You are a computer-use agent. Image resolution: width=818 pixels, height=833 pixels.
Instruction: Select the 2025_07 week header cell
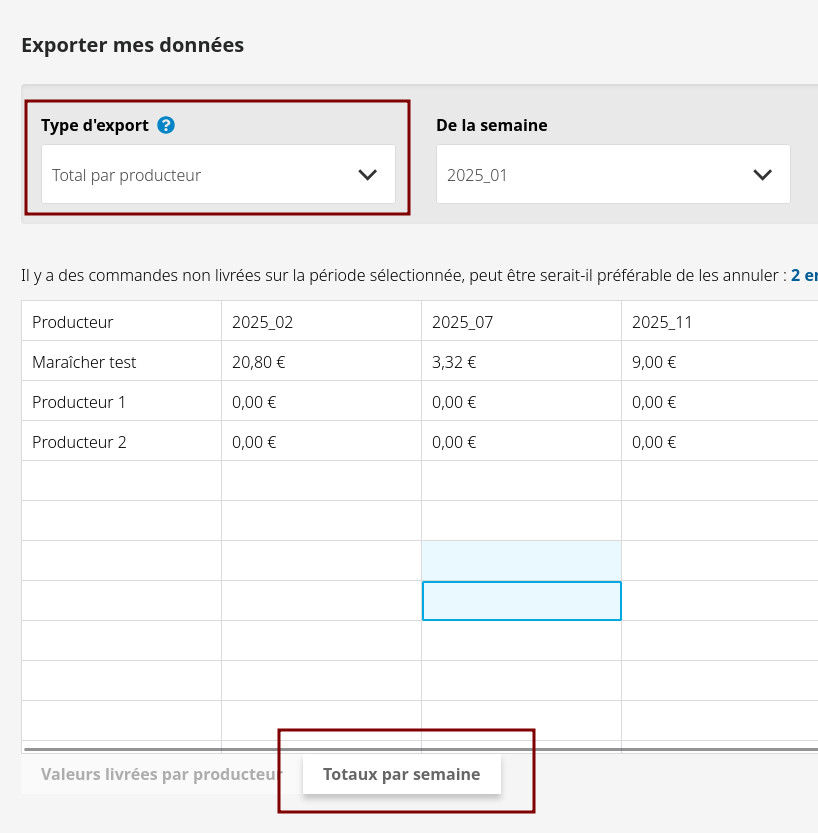point(521,322)
